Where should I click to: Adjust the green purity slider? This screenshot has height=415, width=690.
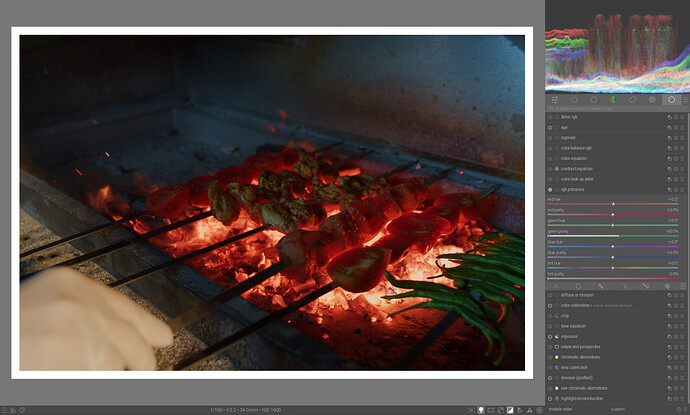(x=613, y=236)
